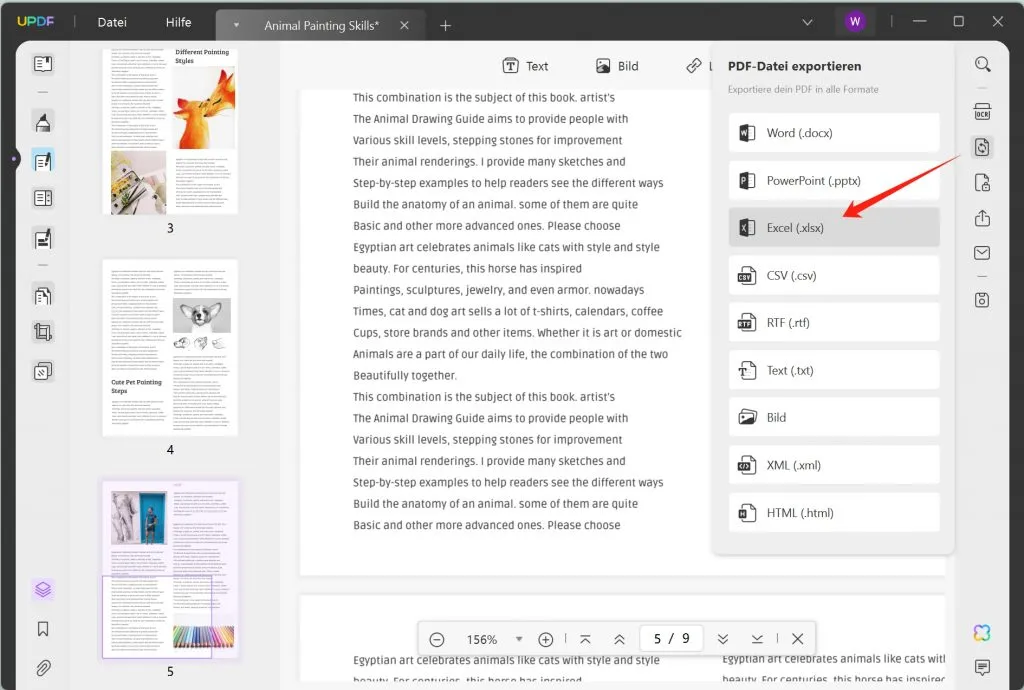This screenshot has height=690, width=1024.
Task: Click the next page chevron
Action: point(723,638)
